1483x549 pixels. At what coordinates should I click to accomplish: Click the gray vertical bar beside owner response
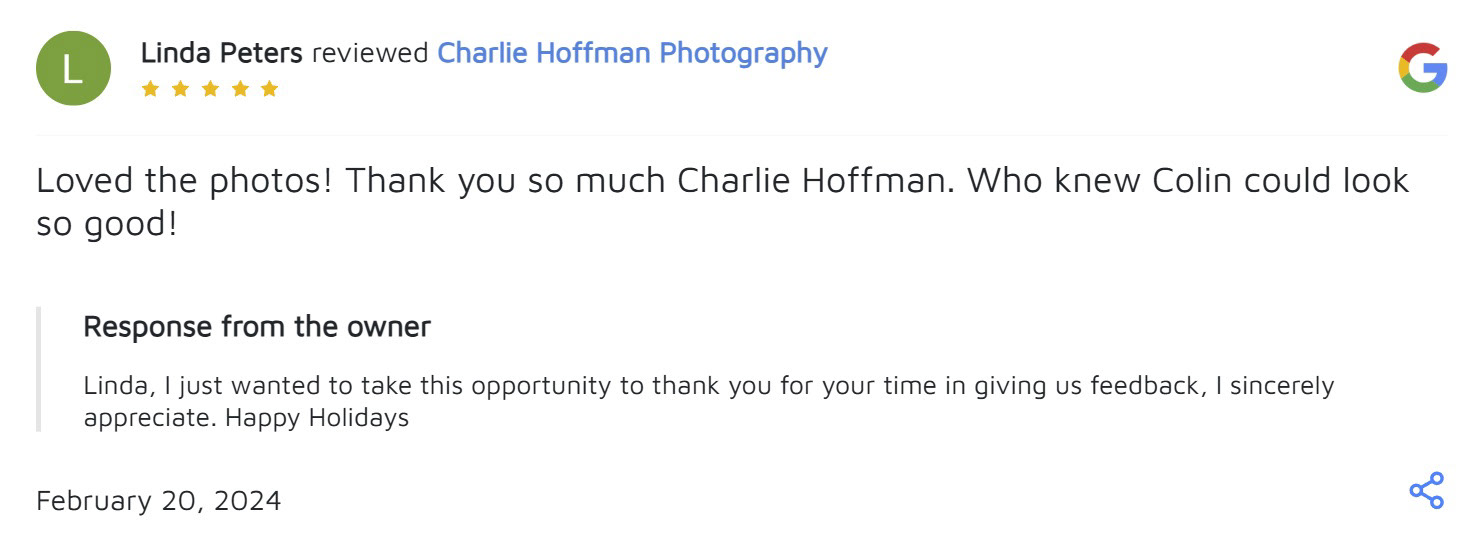point(39,369)
